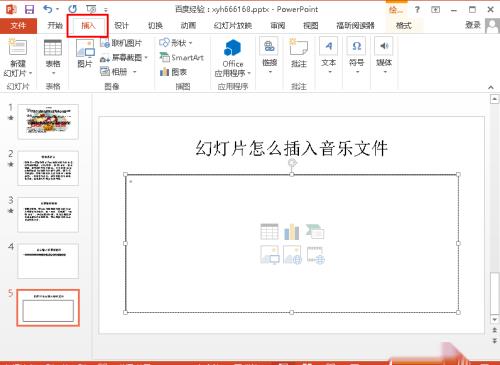Open the 动画 (Animations) tab
Image resolution: width=500 pixels, height=365 pixels.
[188, 26]
